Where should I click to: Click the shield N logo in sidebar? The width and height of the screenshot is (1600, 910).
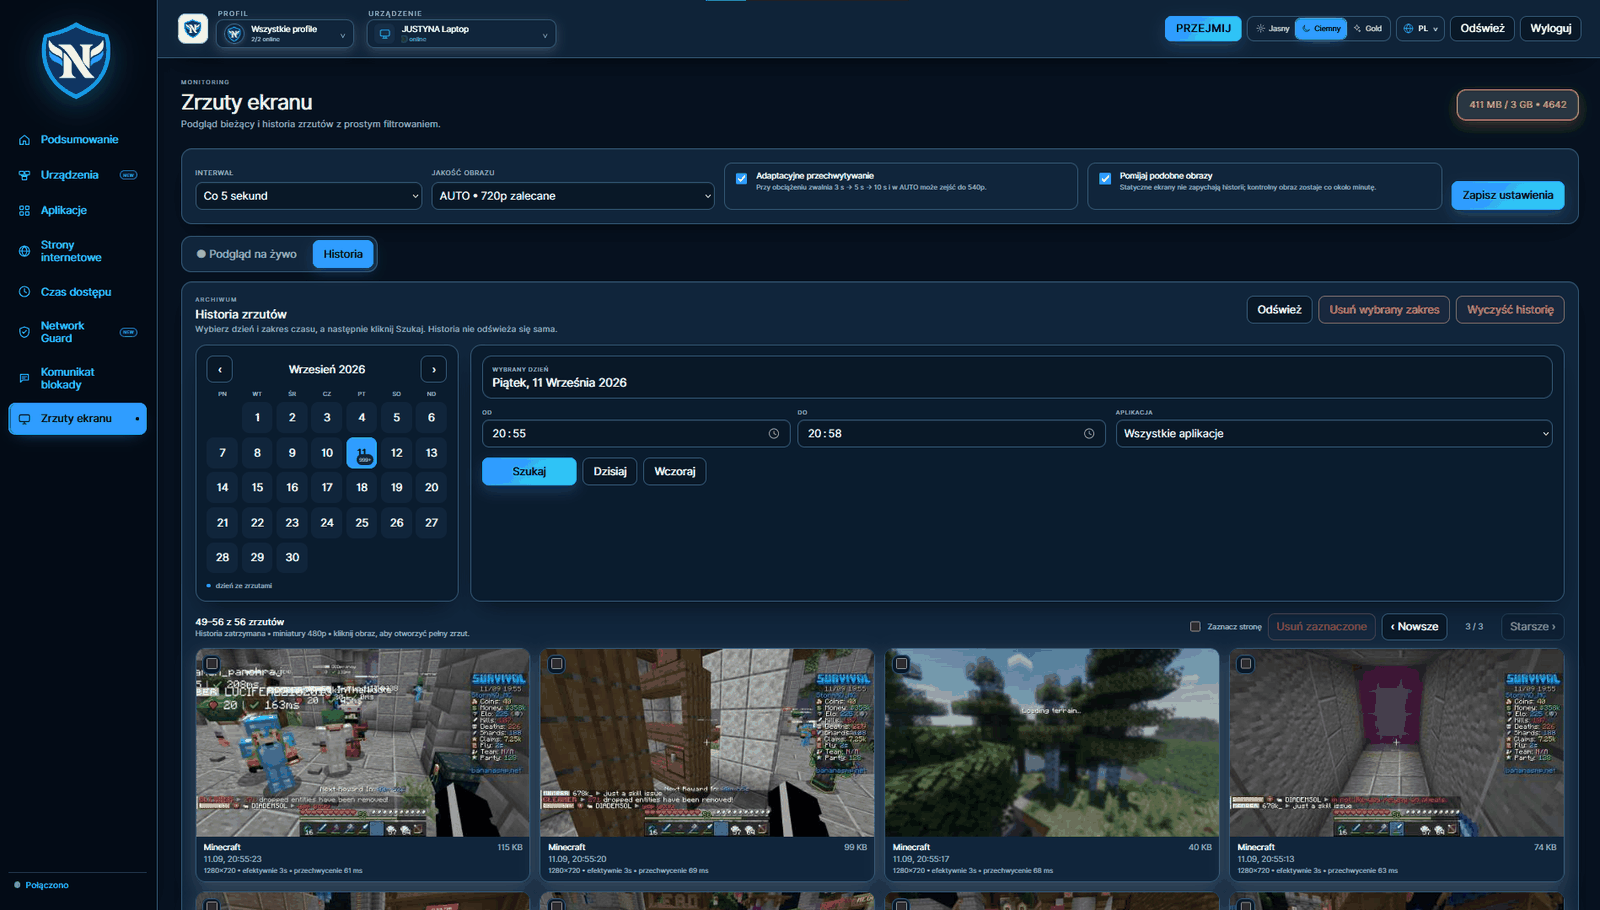pyautogui.click(x=77, y=62)
